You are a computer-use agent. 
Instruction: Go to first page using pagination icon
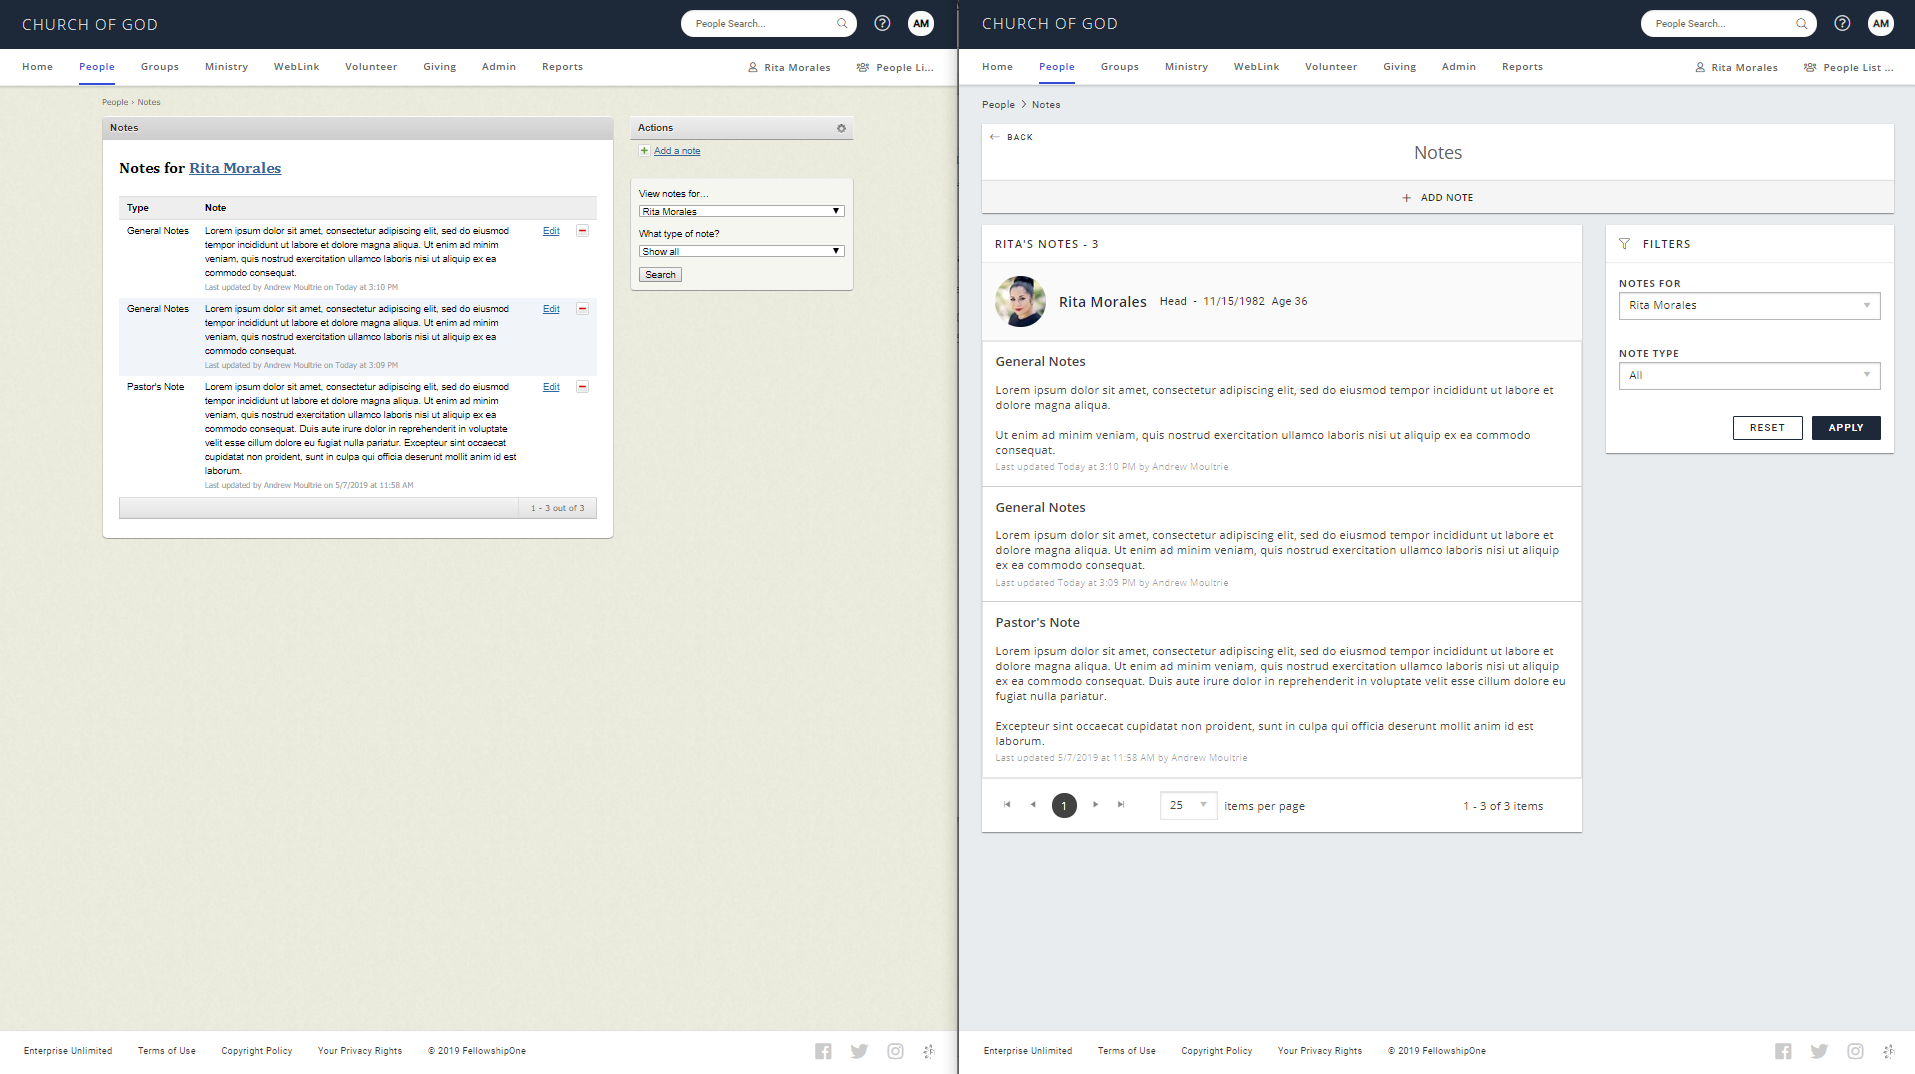pos(1007,805)
